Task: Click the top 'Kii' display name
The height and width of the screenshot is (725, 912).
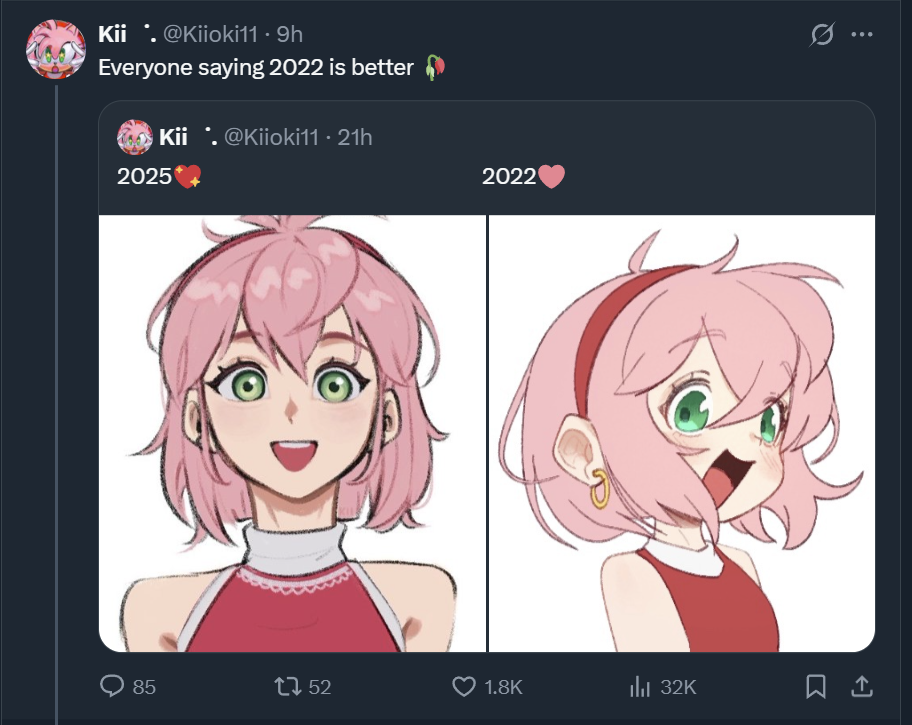Action: click(x=112, y=34)
